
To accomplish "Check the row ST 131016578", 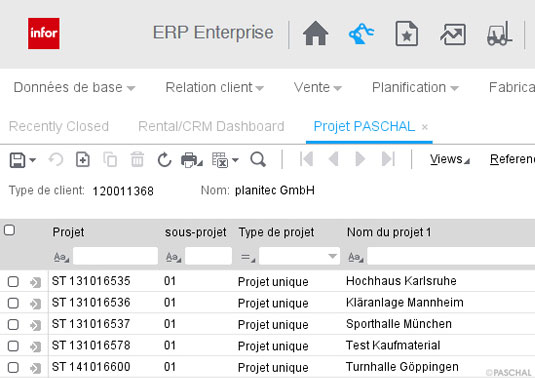I will [x=13, y=346].
